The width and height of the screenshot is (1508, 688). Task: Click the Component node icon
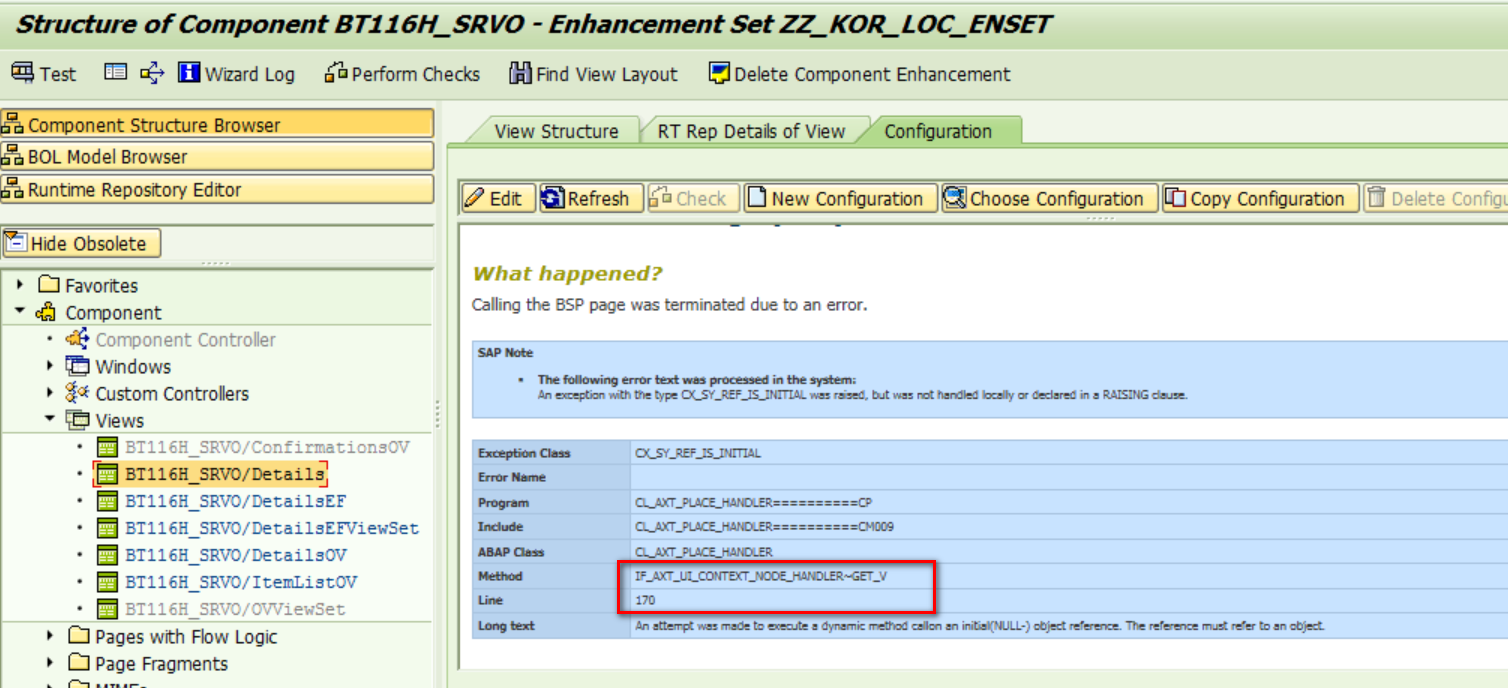coord(47,312)
